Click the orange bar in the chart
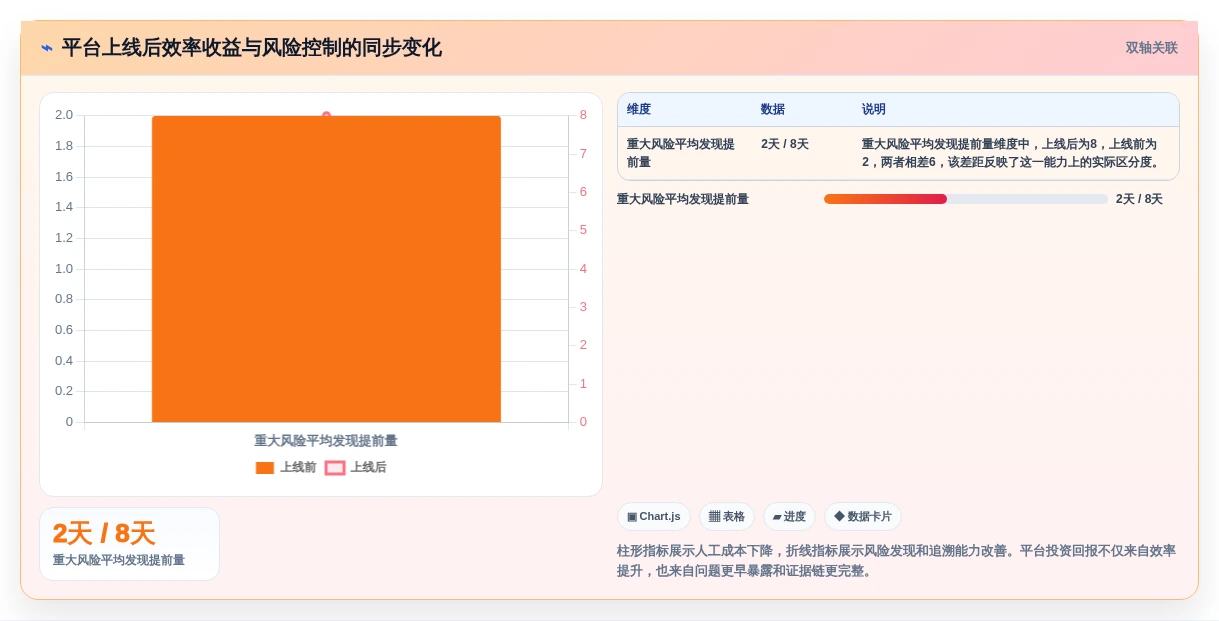1219x621 pixels. coord(326,269)
